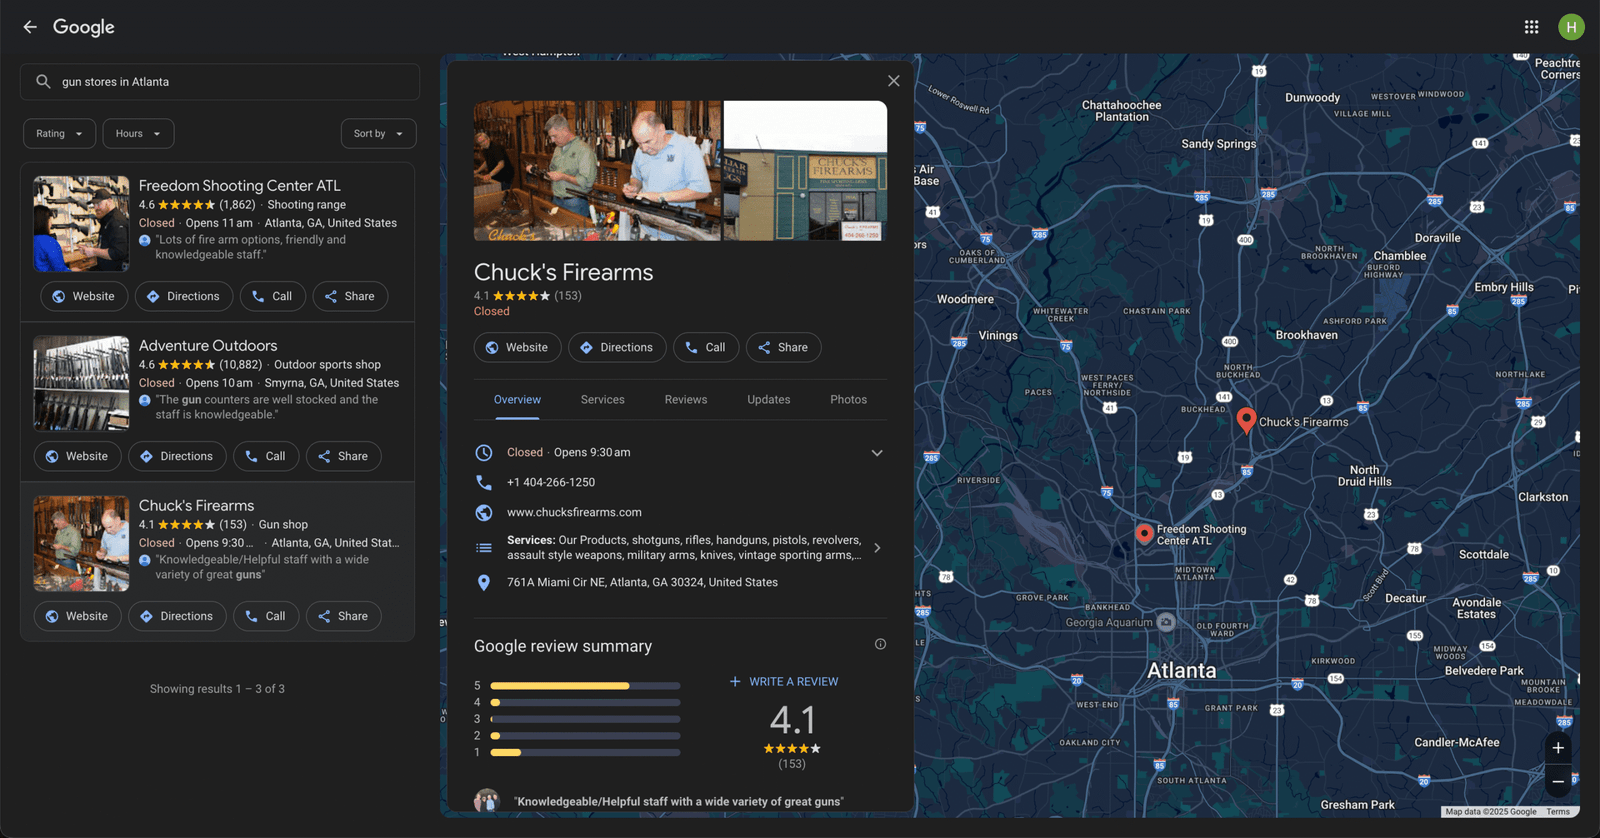1600x838 pixels.
Task: Open the Photos tab
Action: [x=848, y=400]
